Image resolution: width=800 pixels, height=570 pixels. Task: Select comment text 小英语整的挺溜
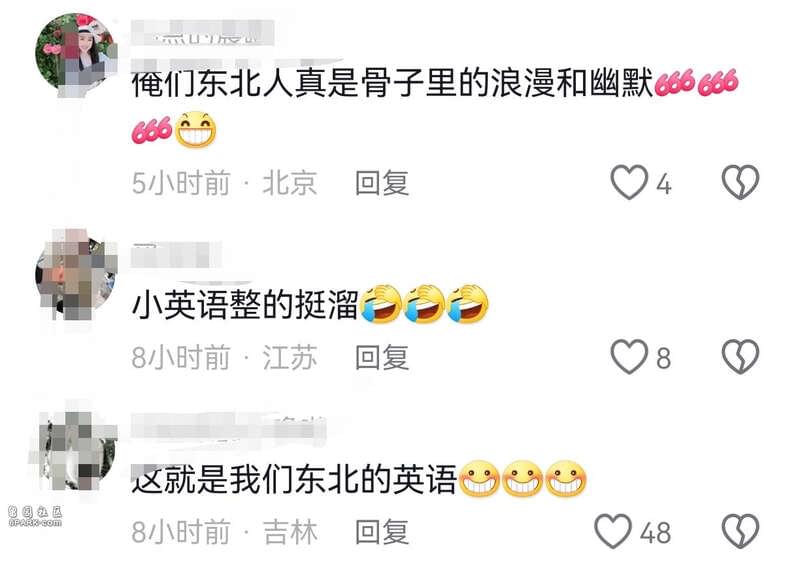click(x=245, y=305)
